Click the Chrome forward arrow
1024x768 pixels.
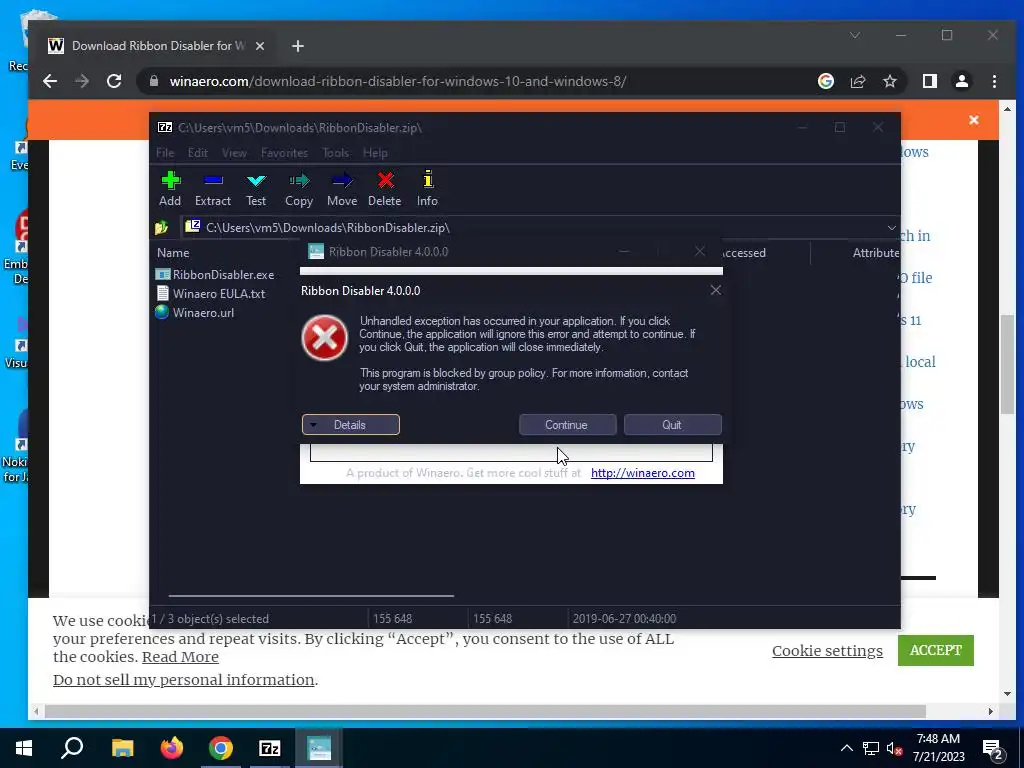[x=82, y=82]
